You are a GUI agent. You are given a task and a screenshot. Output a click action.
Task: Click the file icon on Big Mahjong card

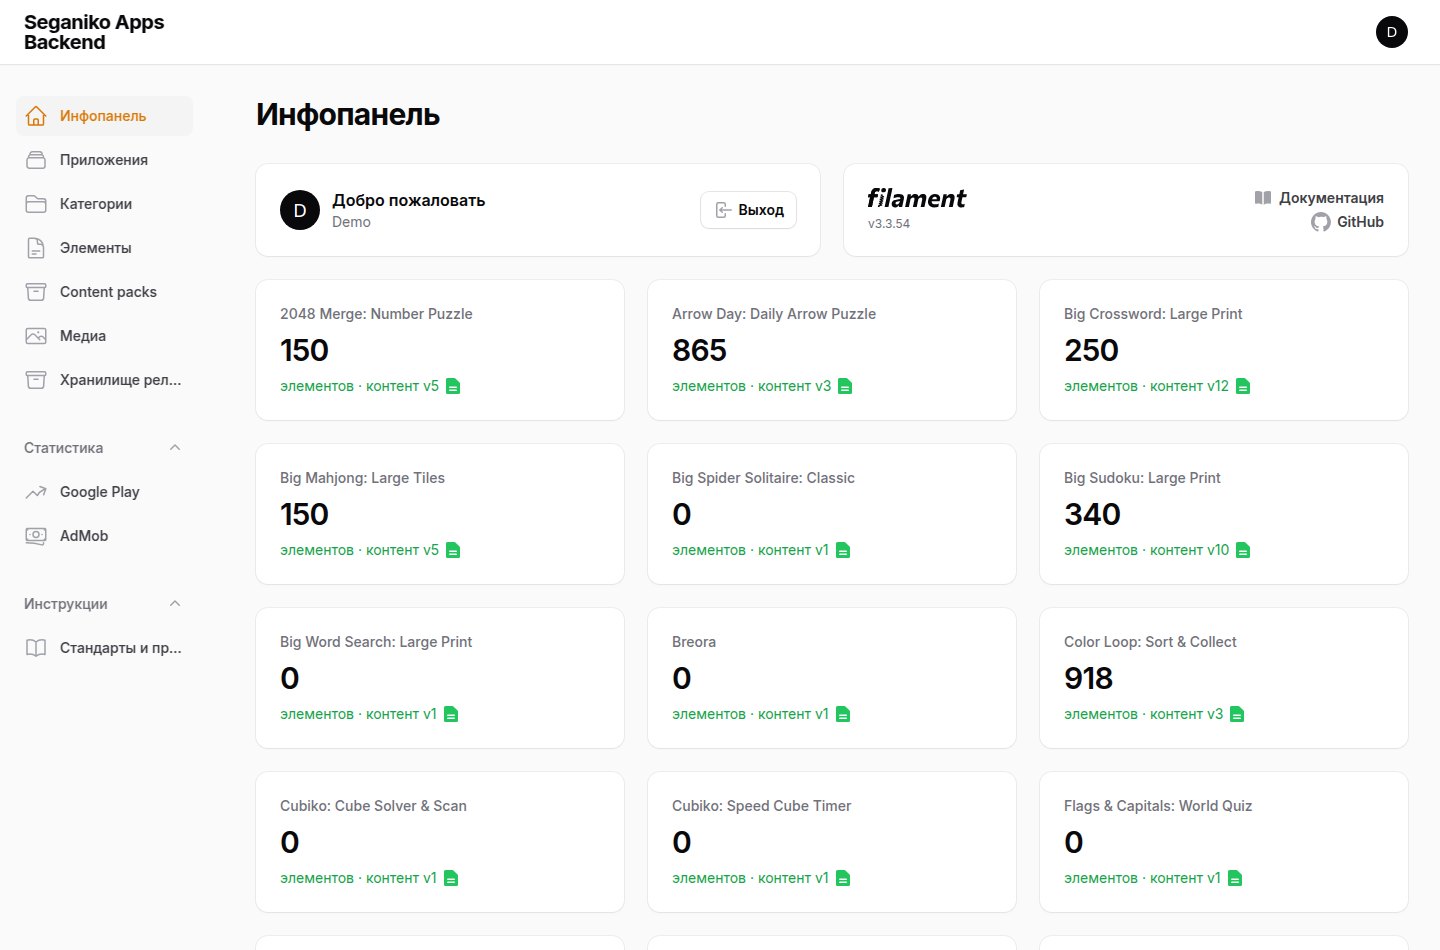click(453, 550)
